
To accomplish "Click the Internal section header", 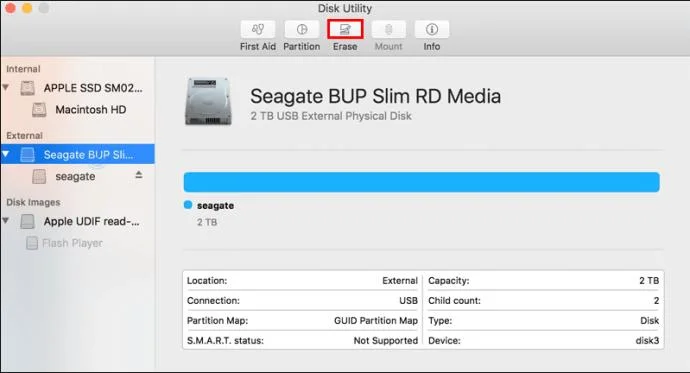I will pyautogui.click(x=23, y=69).
